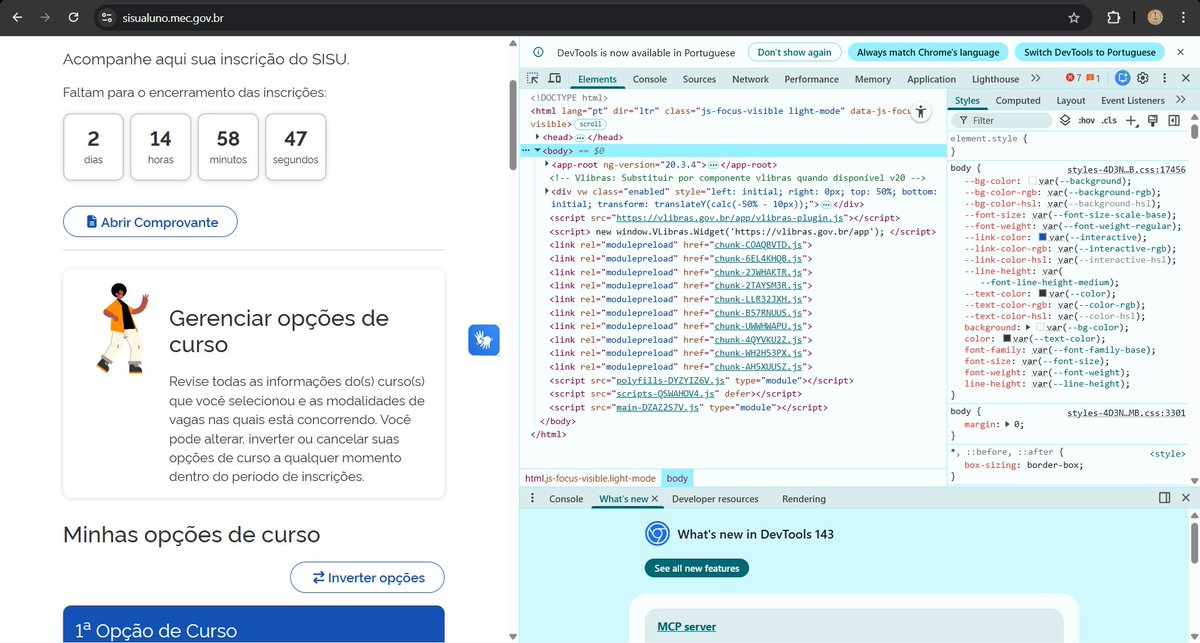Click Always match Chrome's language
1200x643 pixels.
click(928, 52)
